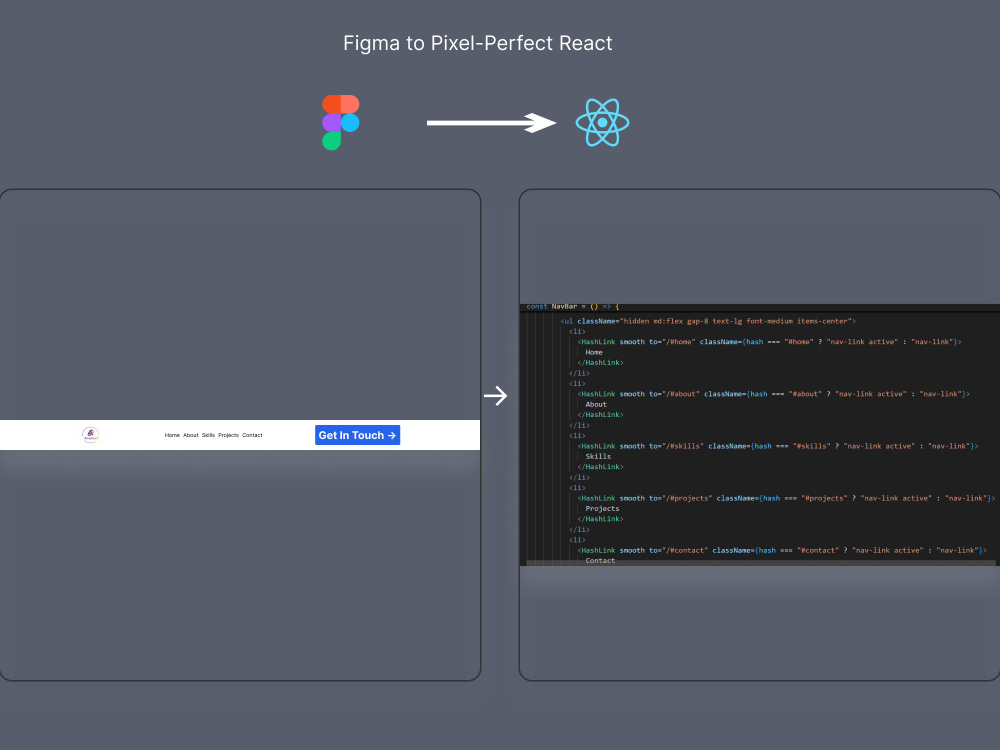Click the HashLink line with to="/#home"
Image resolution: width=1000 pixels, height=750 pixels.
[769, 342]
